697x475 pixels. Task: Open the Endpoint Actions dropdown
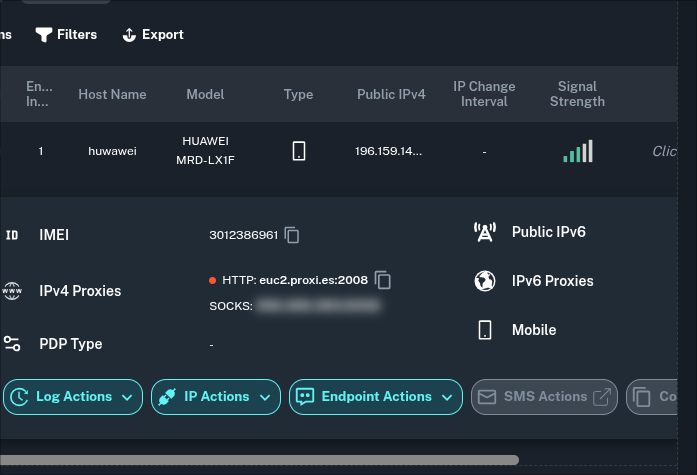[x=376, y=397]
